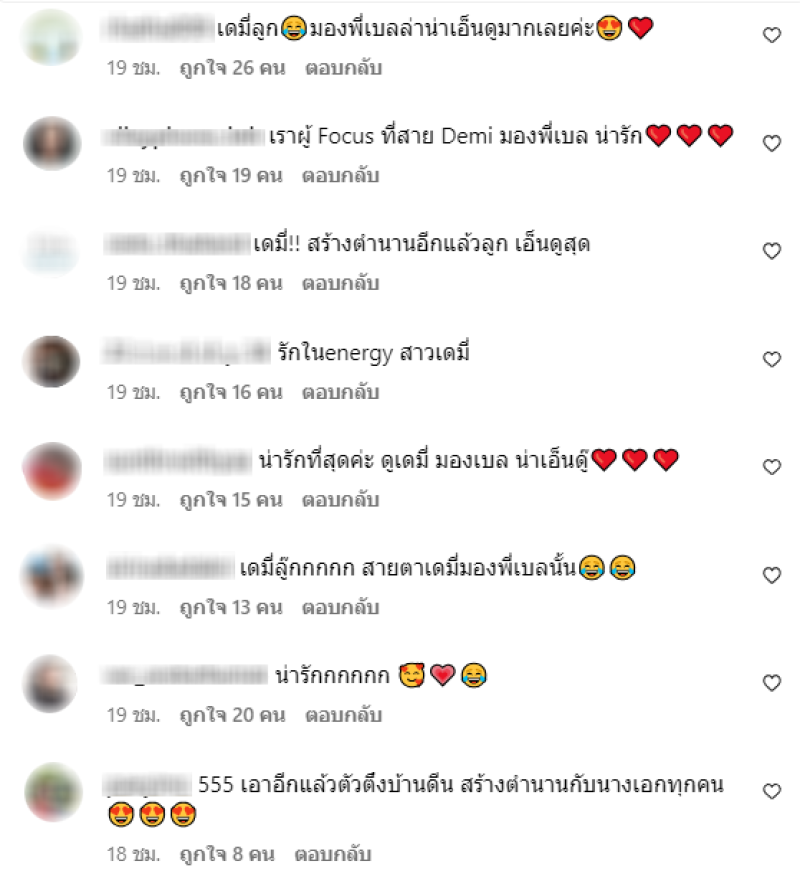The image size is (800, 884).
Task: Open profile picture of the 555 commenter
Action: pos(53,792)
